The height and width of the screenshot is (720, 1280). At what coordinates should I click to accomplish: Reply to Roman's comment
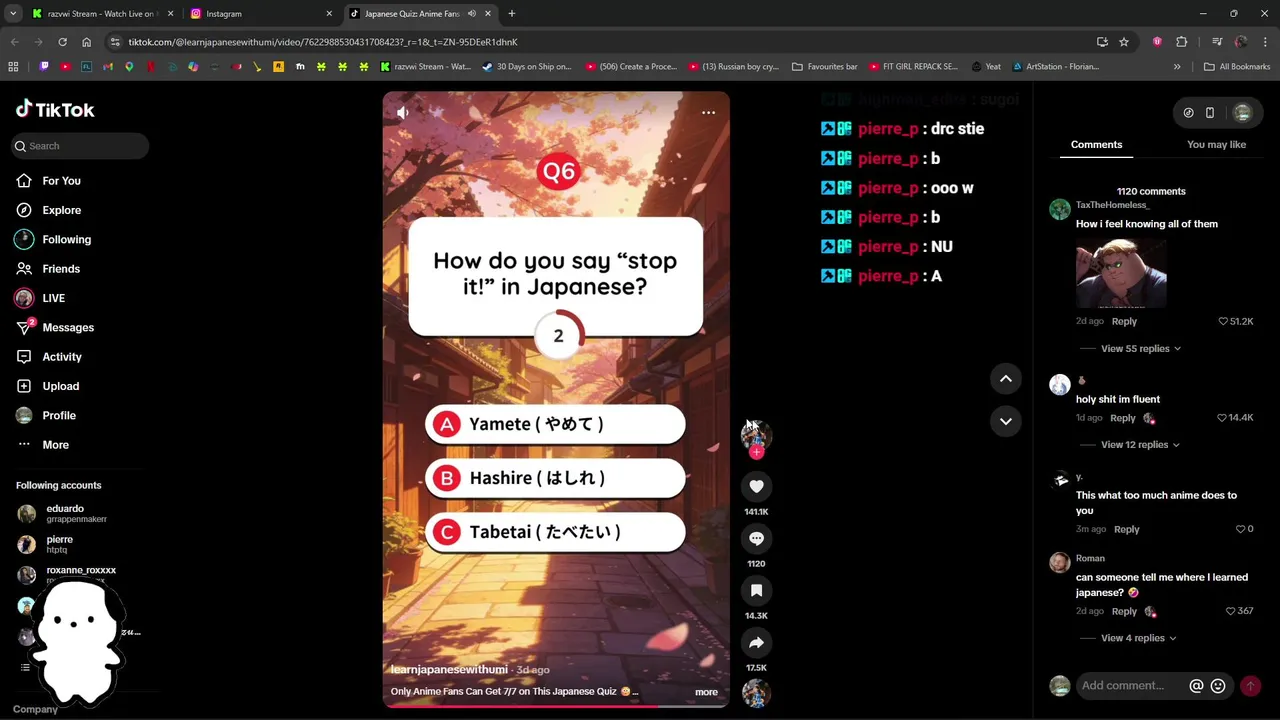1124,611
